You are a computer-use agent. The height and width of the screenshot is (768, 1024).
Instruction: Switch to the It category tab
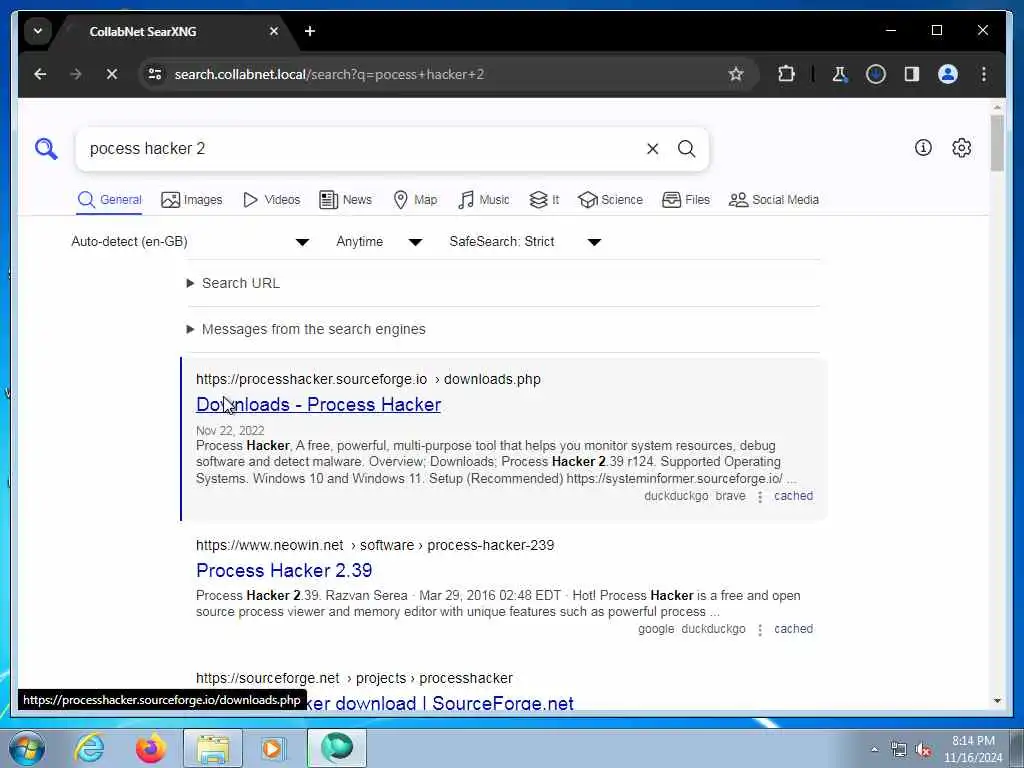(x=544, y=200)
